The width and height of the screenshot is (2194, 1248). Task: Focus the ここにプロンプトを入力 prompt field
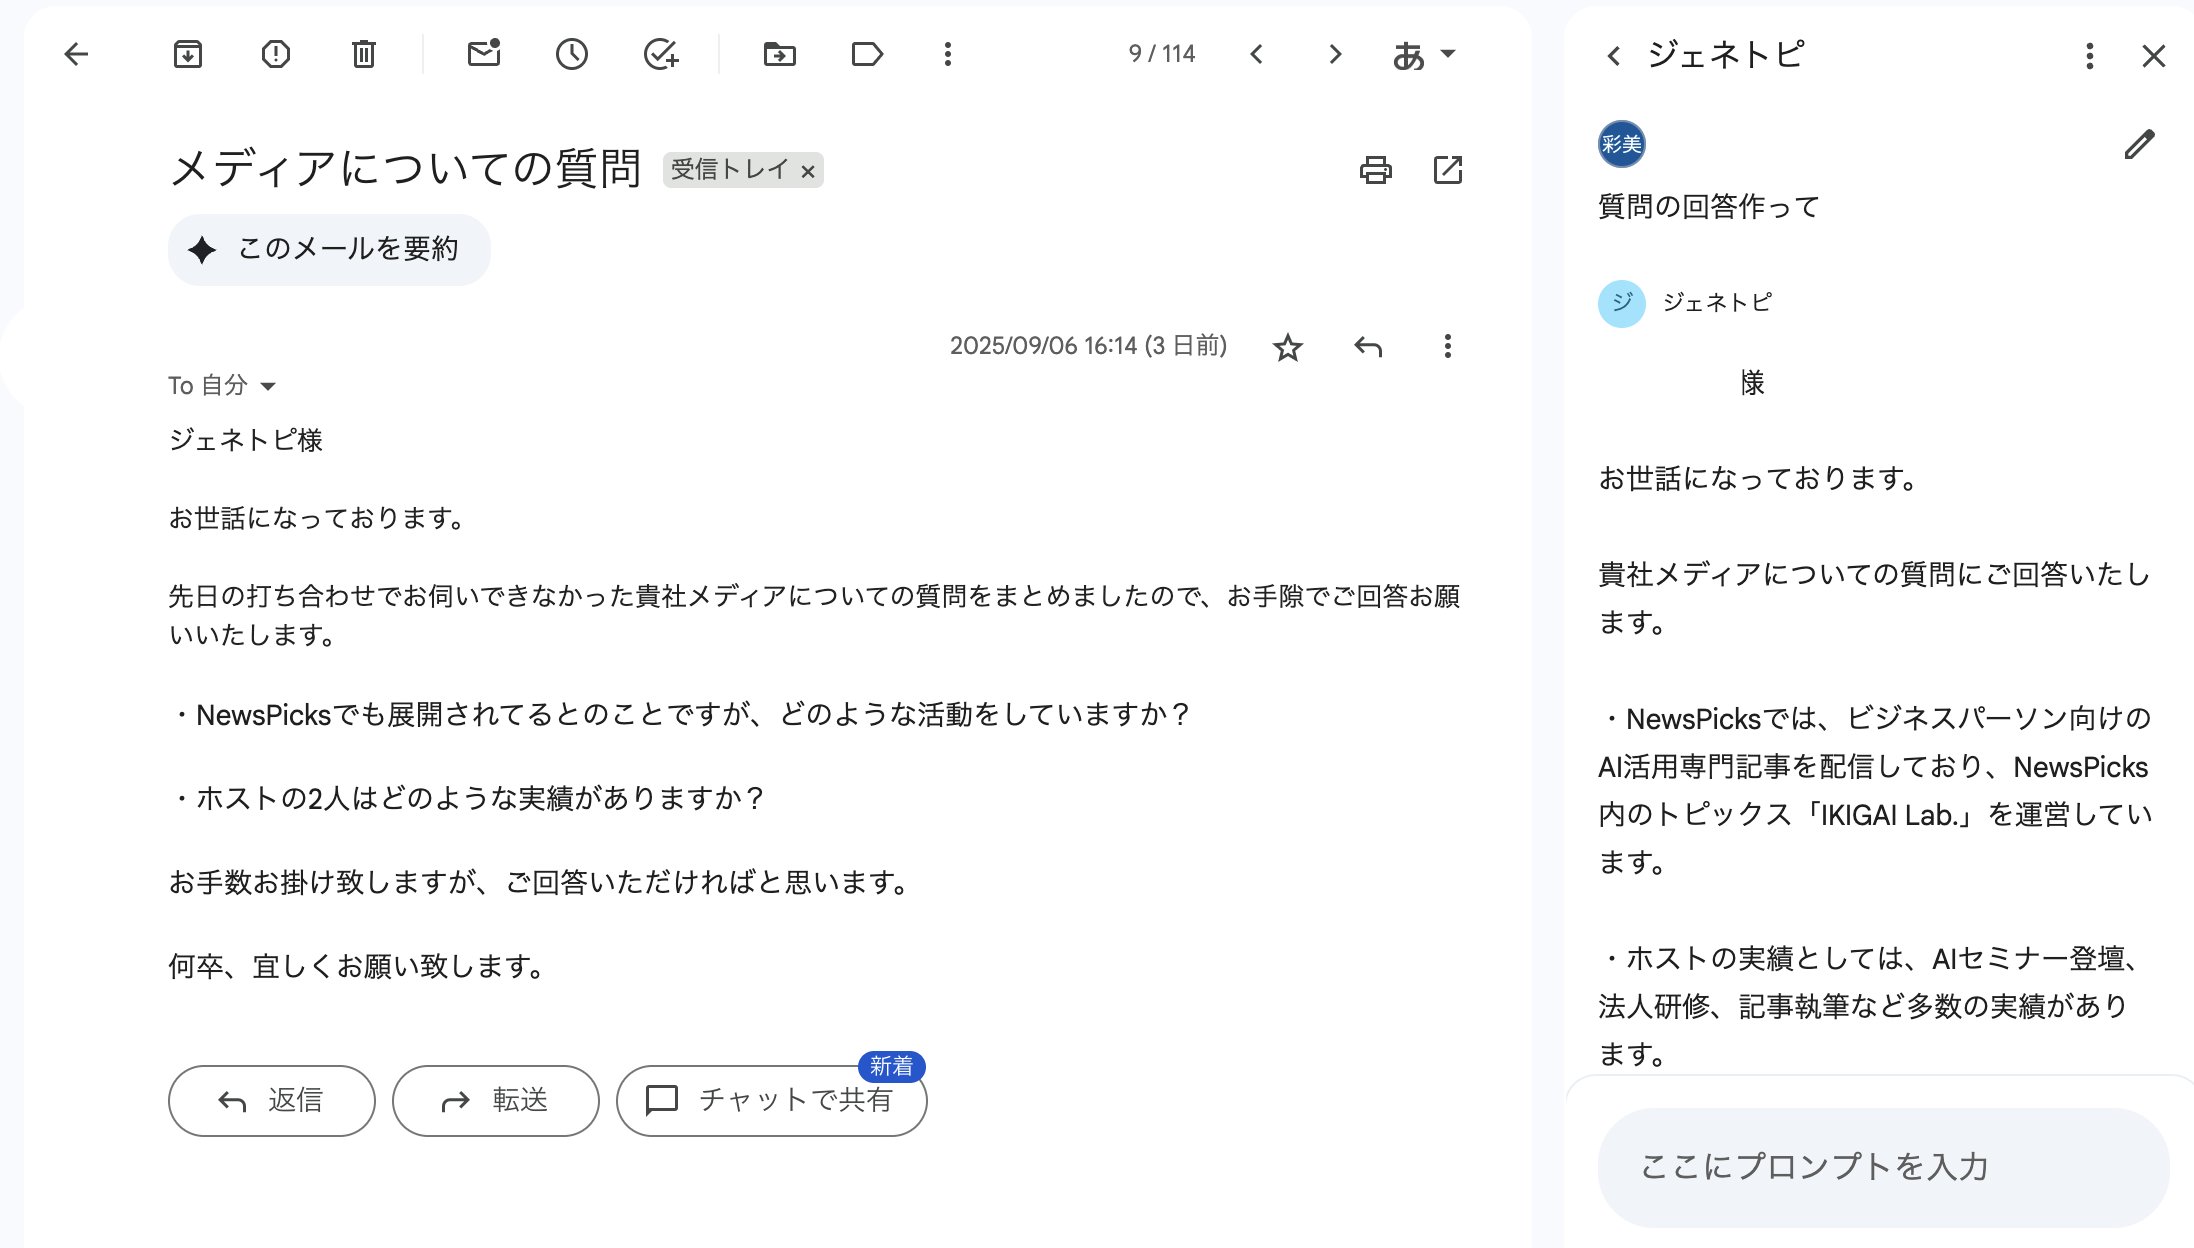tap(1883, 1167)
